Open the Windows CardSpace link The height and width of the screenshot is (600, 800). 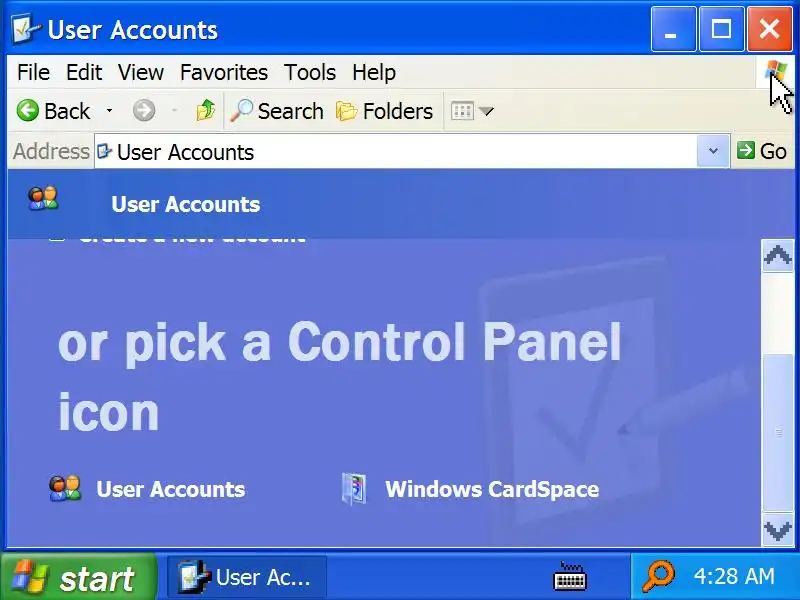[492, 489]
